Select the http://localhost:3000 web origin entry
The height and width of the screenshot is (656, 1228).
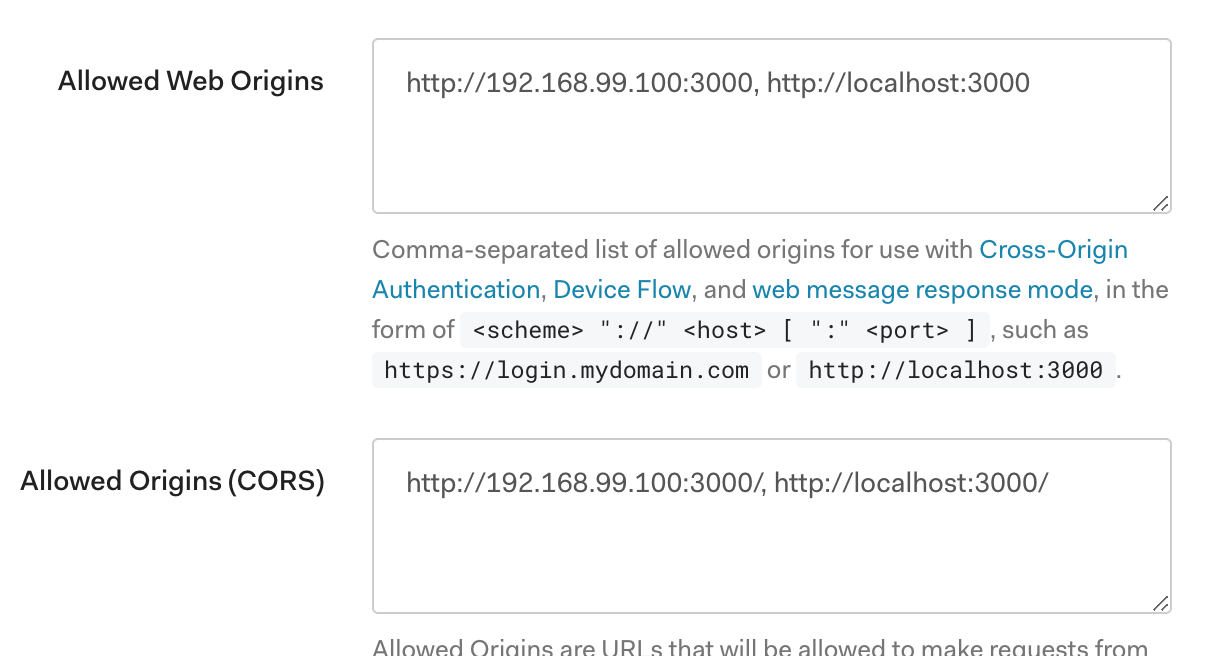[x=897, y=83]
